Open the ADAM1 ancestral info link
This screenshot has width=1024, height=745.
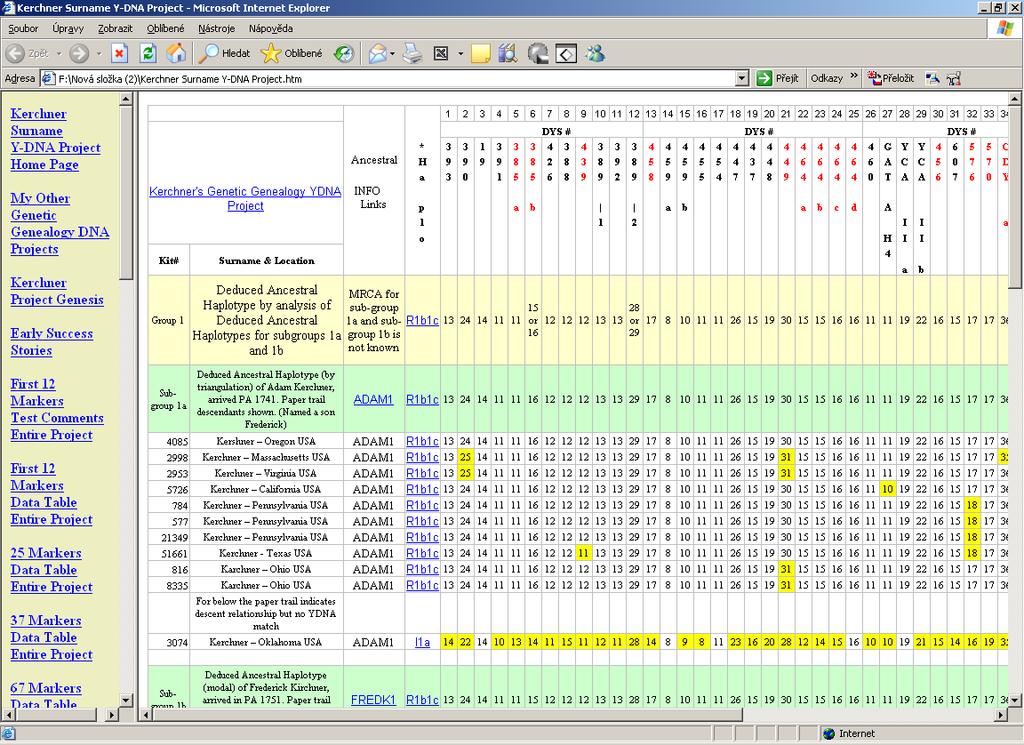click(373, 400)
